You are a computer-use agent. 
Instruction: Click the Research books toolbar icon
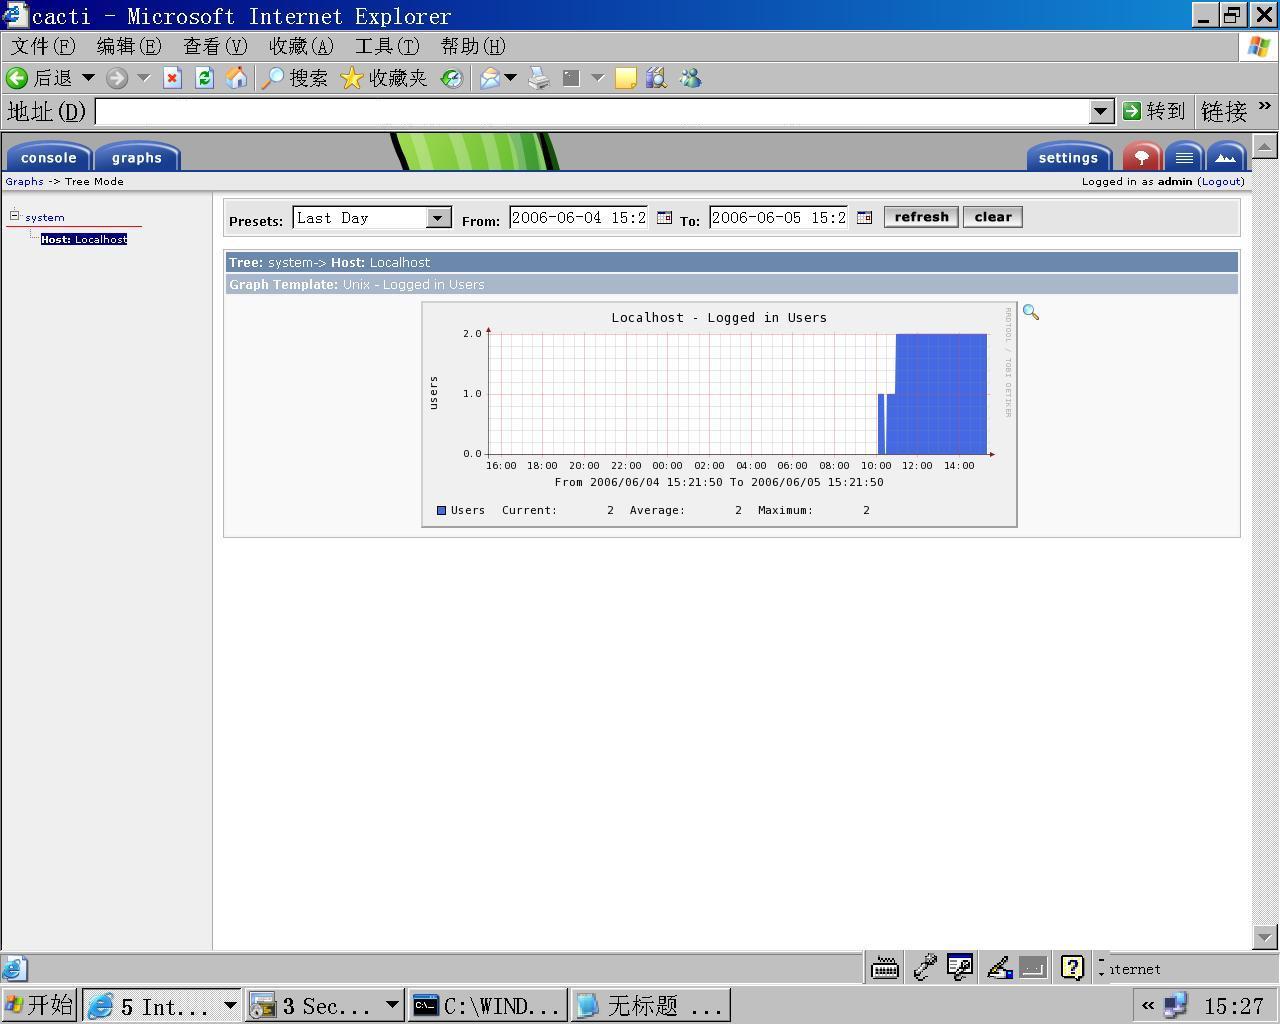click(656, 78)
